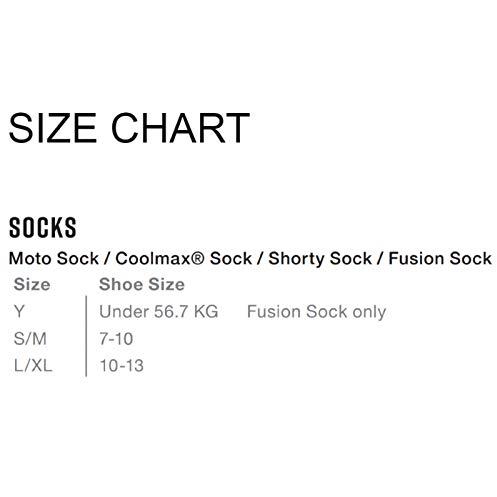
Task: Click the registered trademark symbol after Coolmax
Action: [x=198, y=257]
